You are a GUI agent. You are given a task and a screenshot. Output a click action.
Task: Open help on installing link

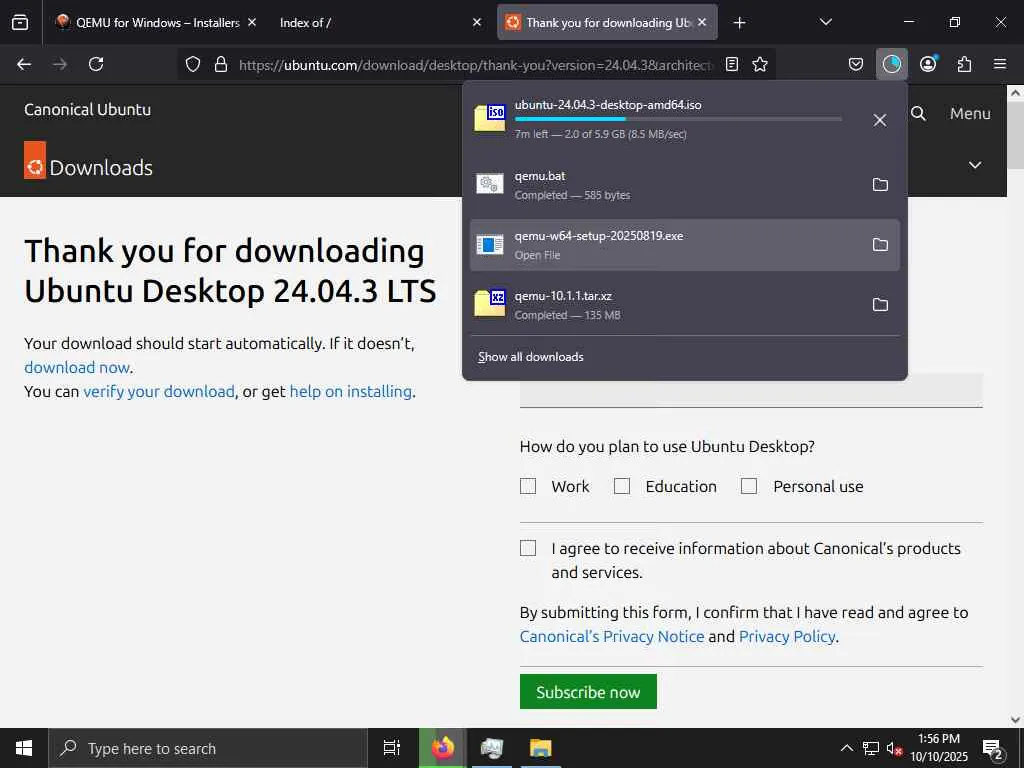(351, 392)
